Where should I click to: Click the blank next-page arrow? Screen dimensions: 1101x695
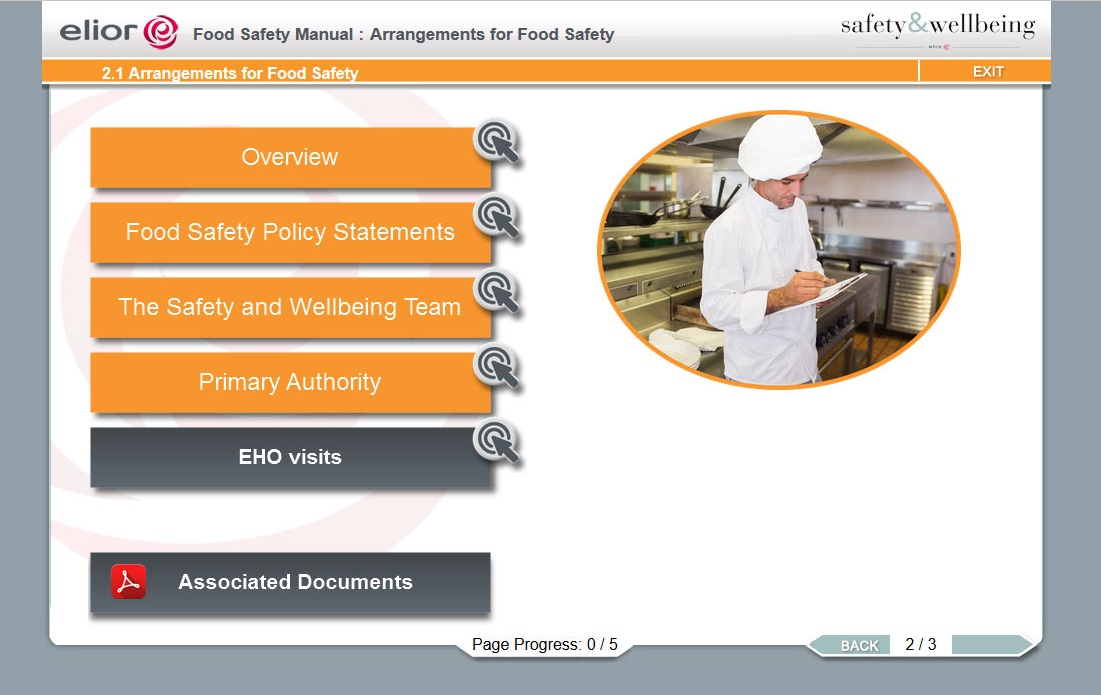pyautogui.click(x=992, y=645)
